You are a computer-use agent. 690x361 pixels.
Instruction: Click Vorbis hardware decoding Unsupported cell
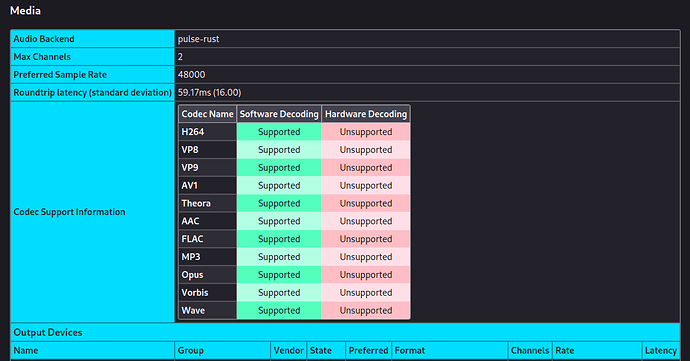point(366,292)
